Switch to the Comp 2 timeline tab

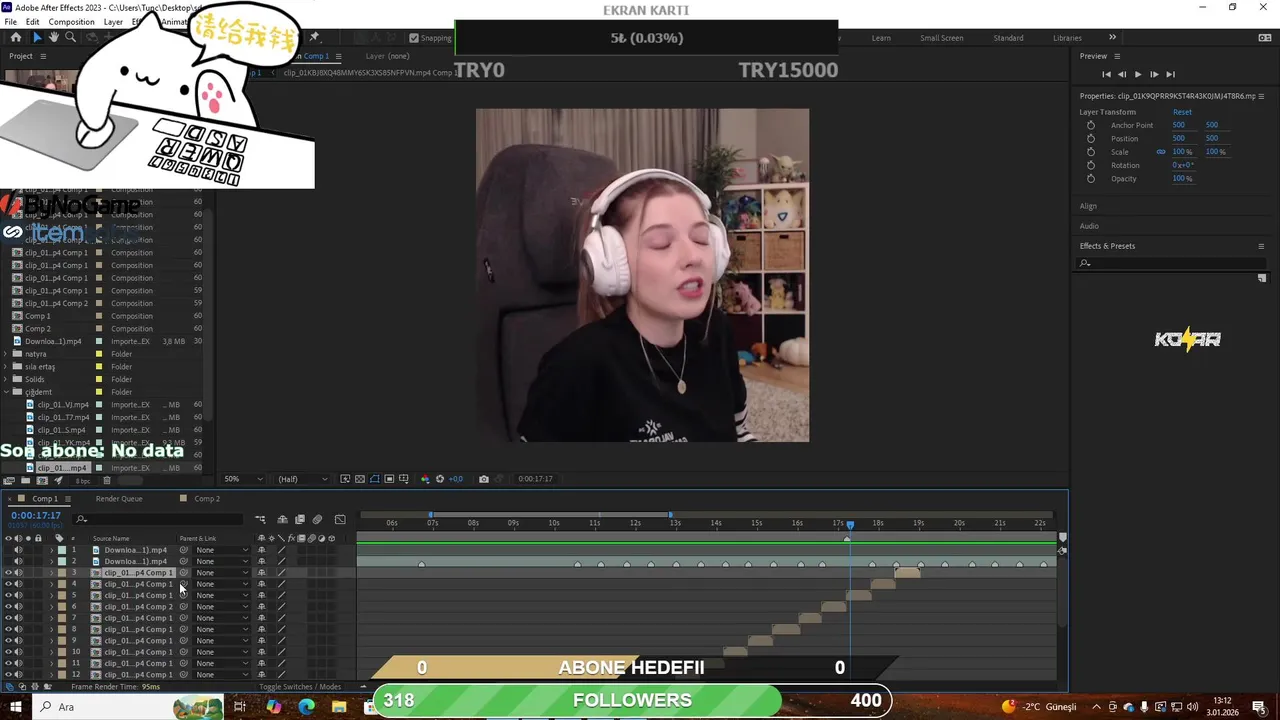(x=207, y=499)
